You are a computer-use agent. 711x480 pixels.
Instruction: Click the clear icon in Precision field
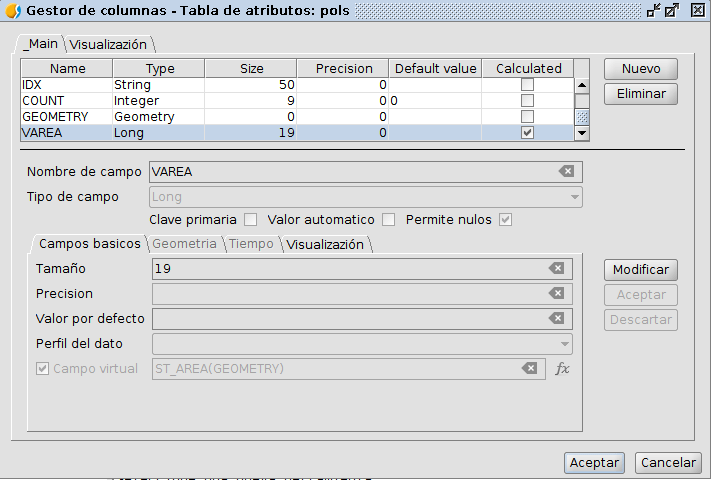(x=557, y=294)
